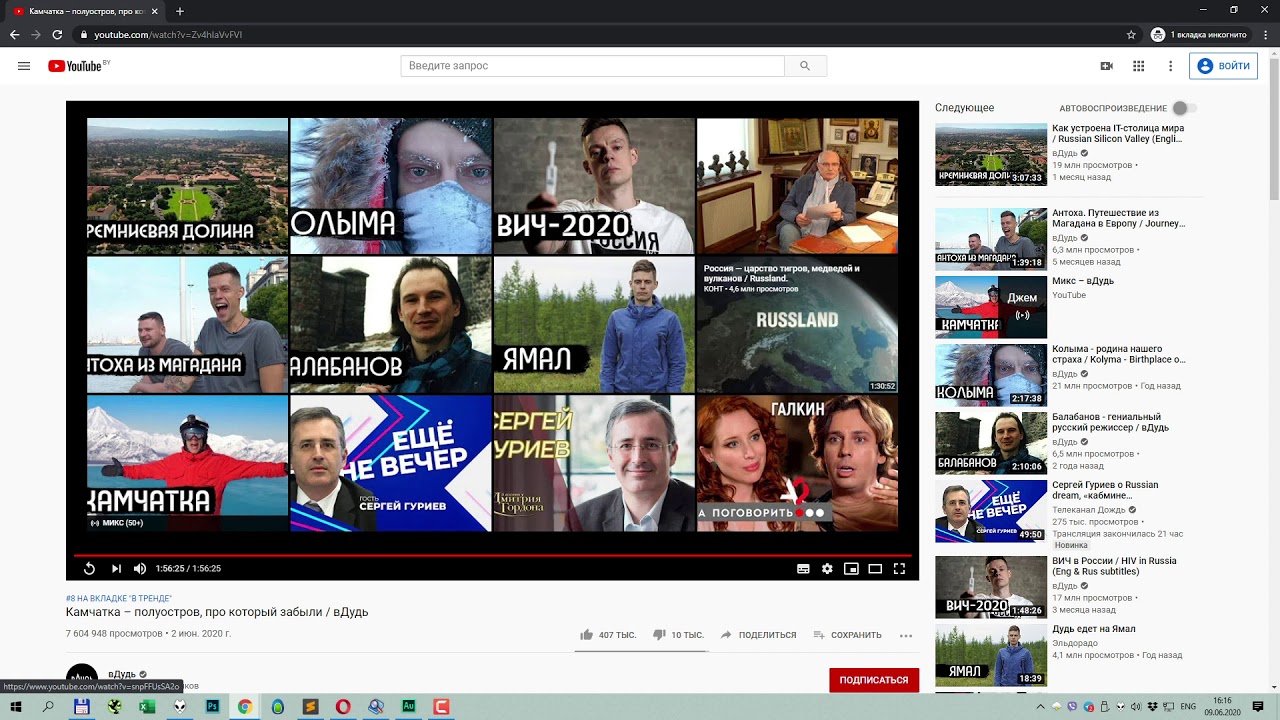
Task: Save the video with СОХРАНИТЬ
Action: (x=847, y=635)
